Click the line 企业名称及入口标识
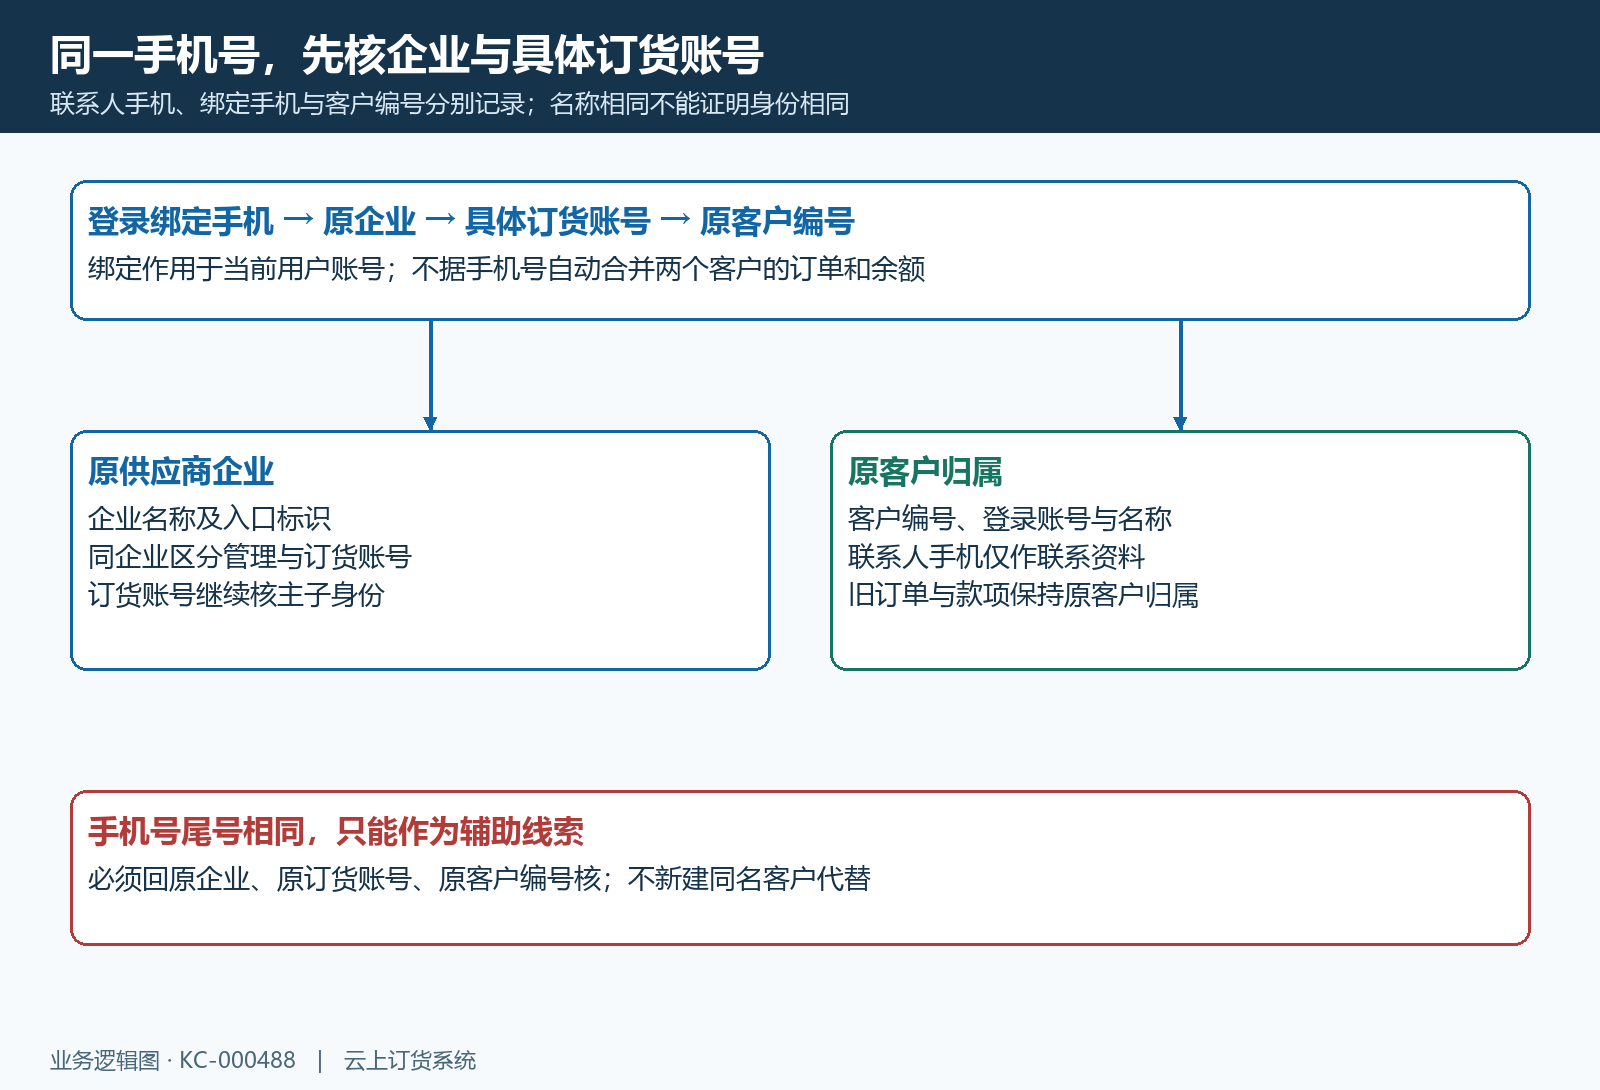 tap(210, 519)
